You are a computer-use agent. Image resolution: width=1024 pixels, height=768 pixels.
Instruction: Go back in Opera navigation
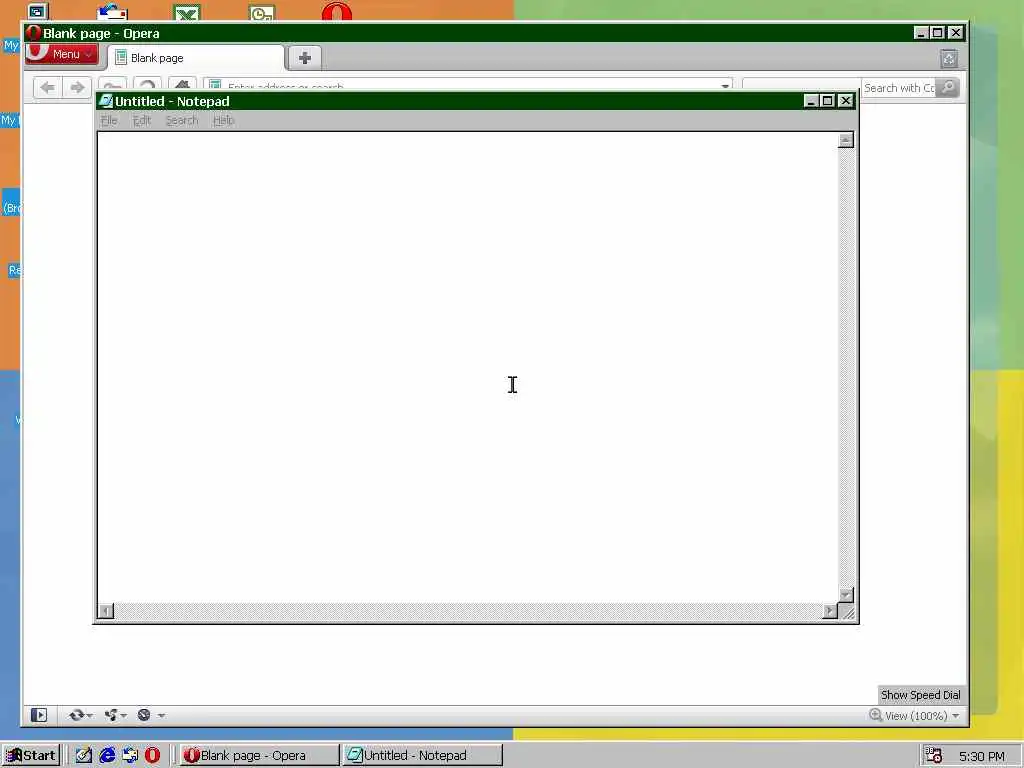tap(48, 87)
